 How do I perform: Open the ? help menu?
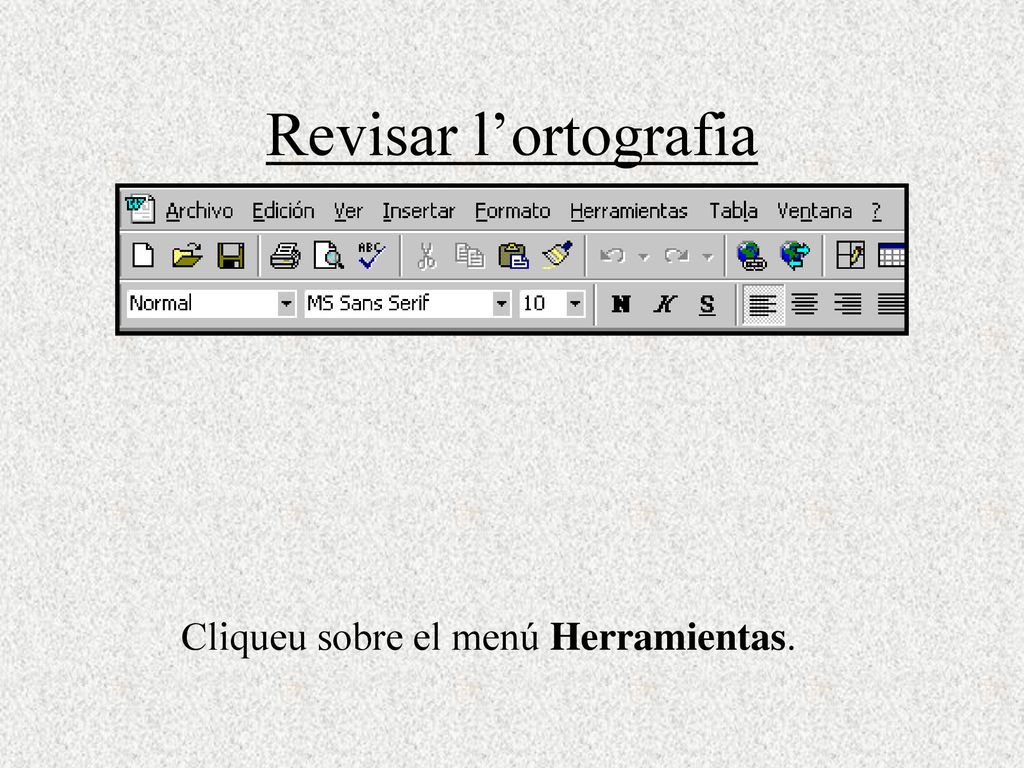876,211
